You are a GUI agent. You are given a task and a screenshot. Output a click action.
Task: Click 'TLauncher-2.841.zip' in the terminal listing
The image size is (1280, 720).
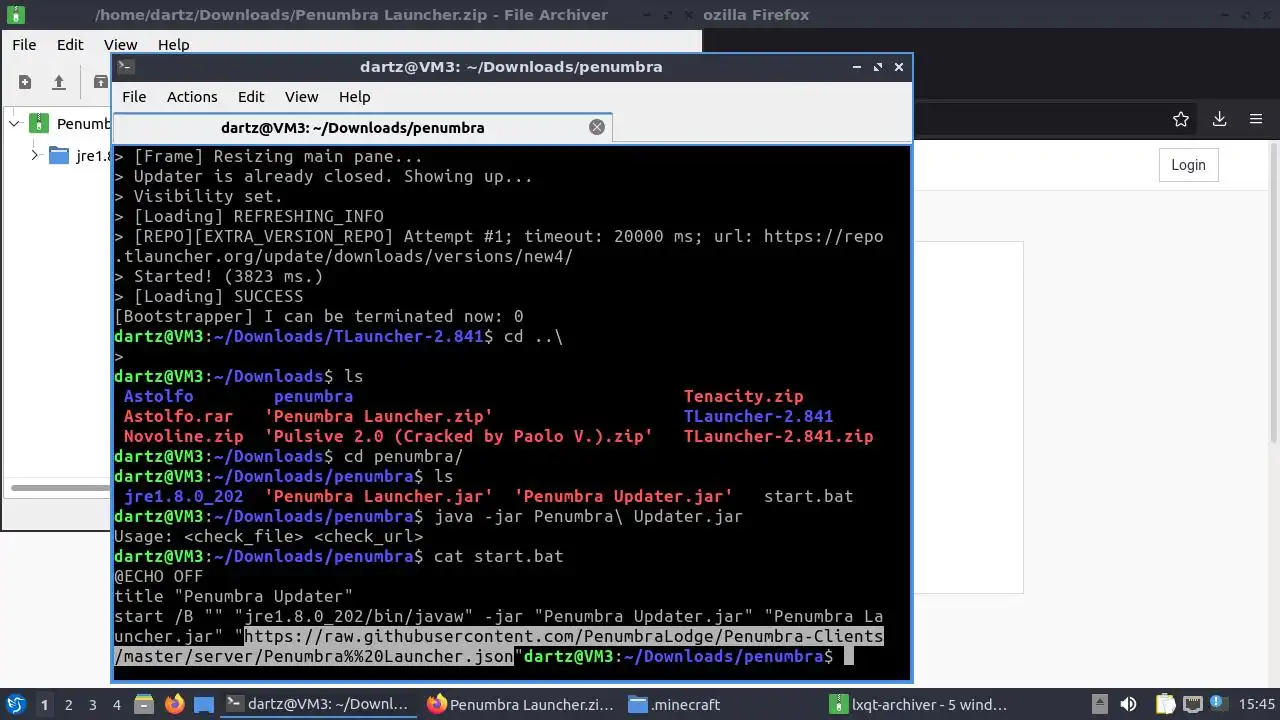tap(778, 436)
